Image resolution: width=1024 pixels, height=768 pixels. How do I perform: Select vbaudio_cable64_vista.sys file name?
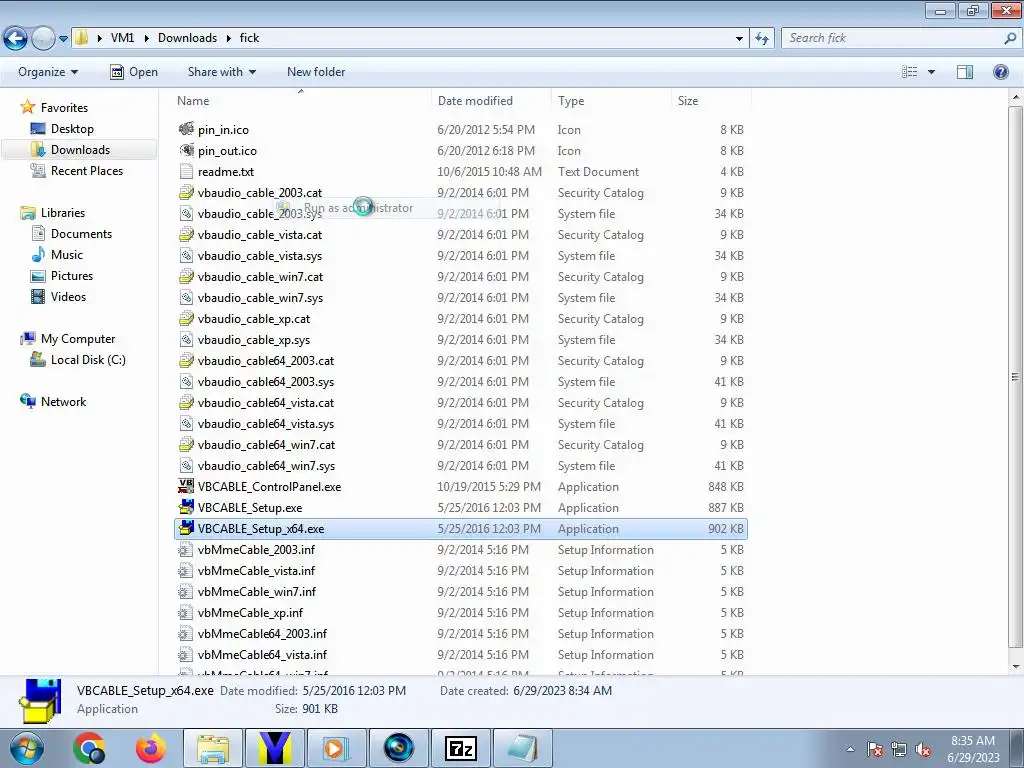point(266,424)
